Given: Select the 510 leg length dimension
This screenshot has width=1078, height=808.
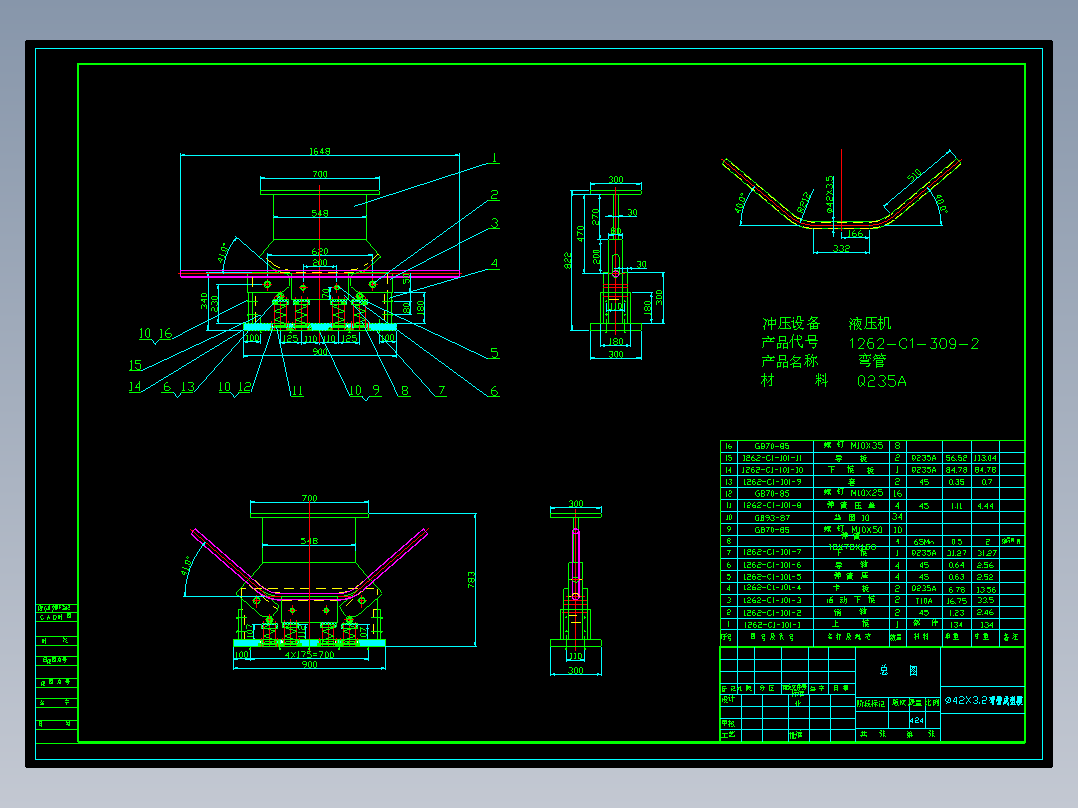Looking at the screenshot, I should pos(914,176).
